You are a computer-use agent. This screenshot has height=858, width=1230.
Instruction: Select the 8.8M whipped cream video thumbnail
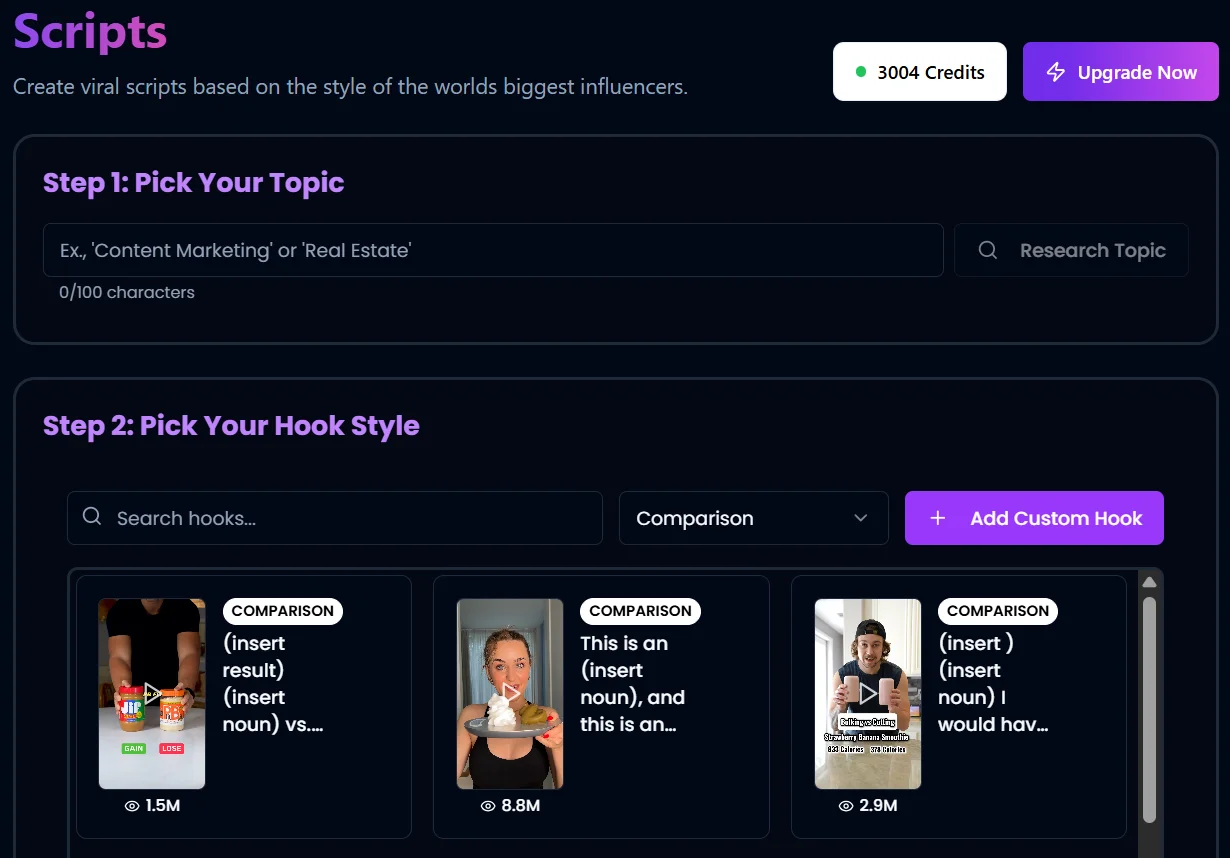coord(510,693)
